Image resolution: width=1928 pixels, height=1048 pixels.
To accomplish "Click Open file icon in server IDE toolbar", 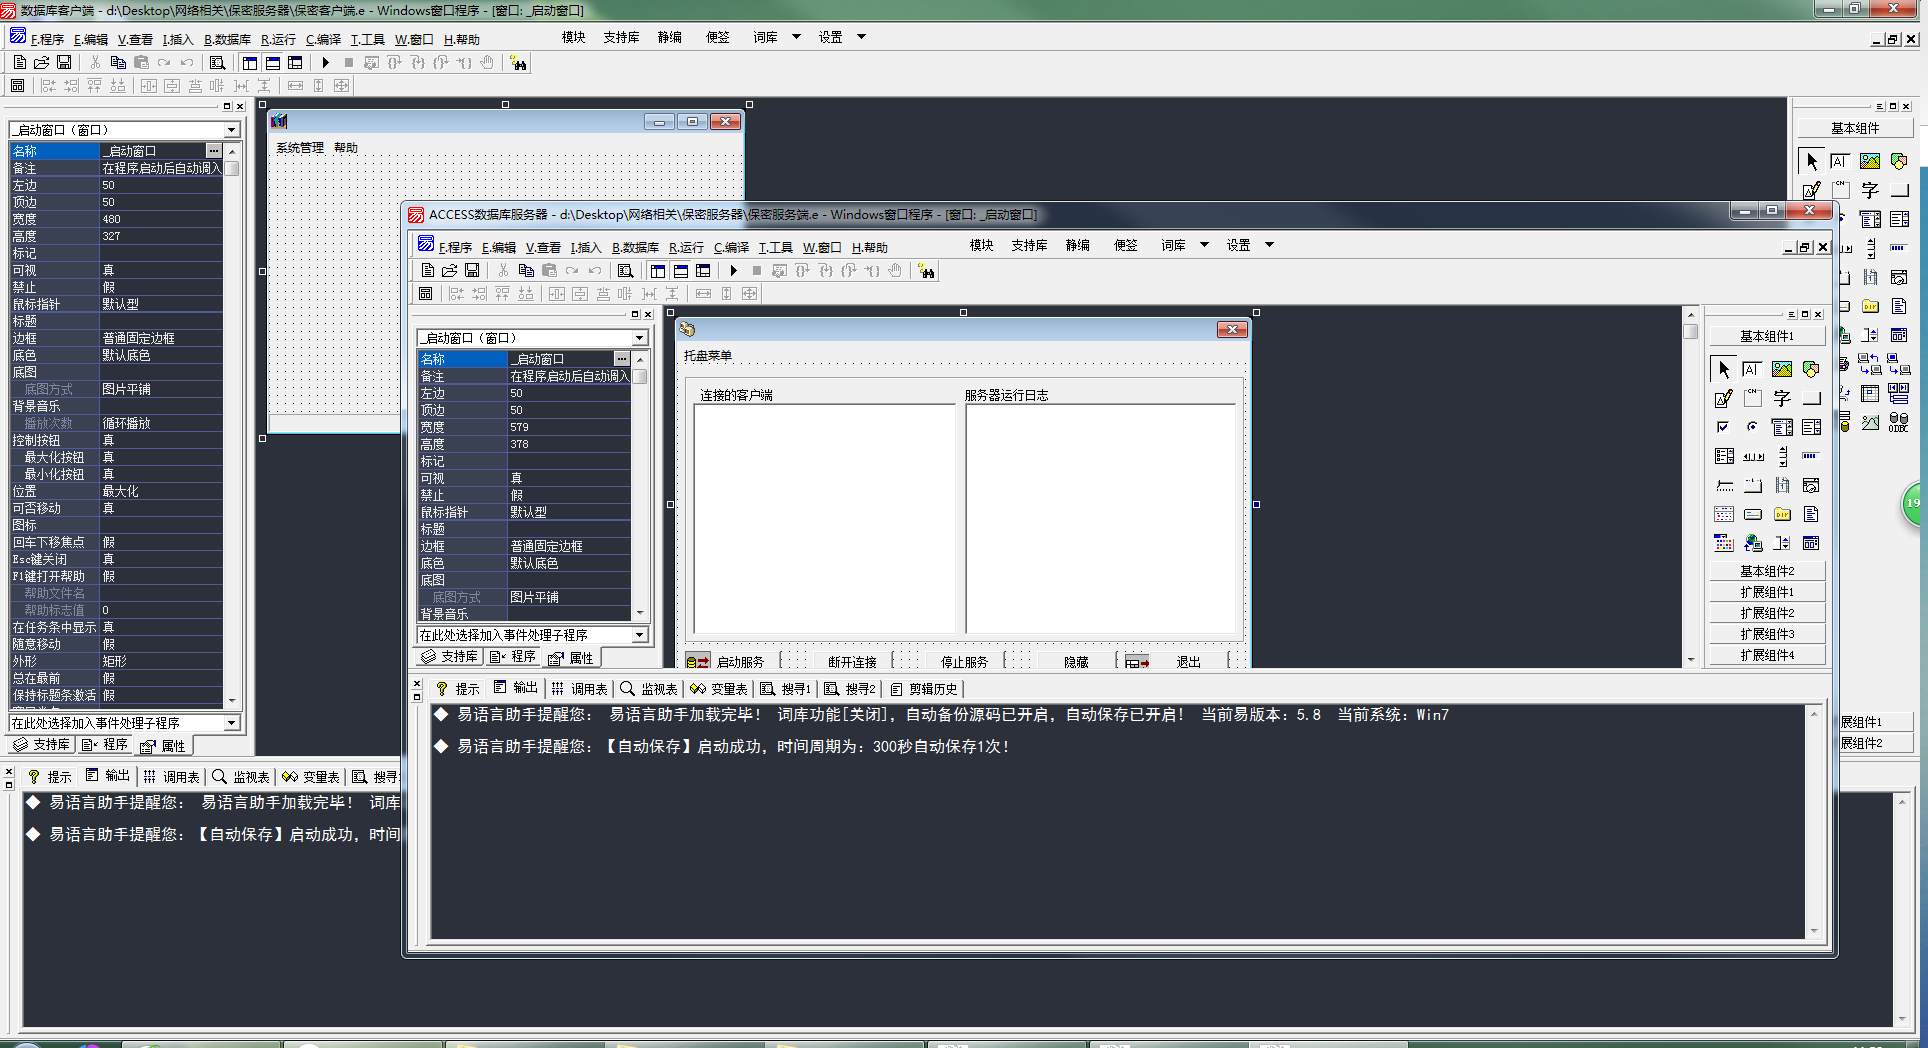I will 450,271.
